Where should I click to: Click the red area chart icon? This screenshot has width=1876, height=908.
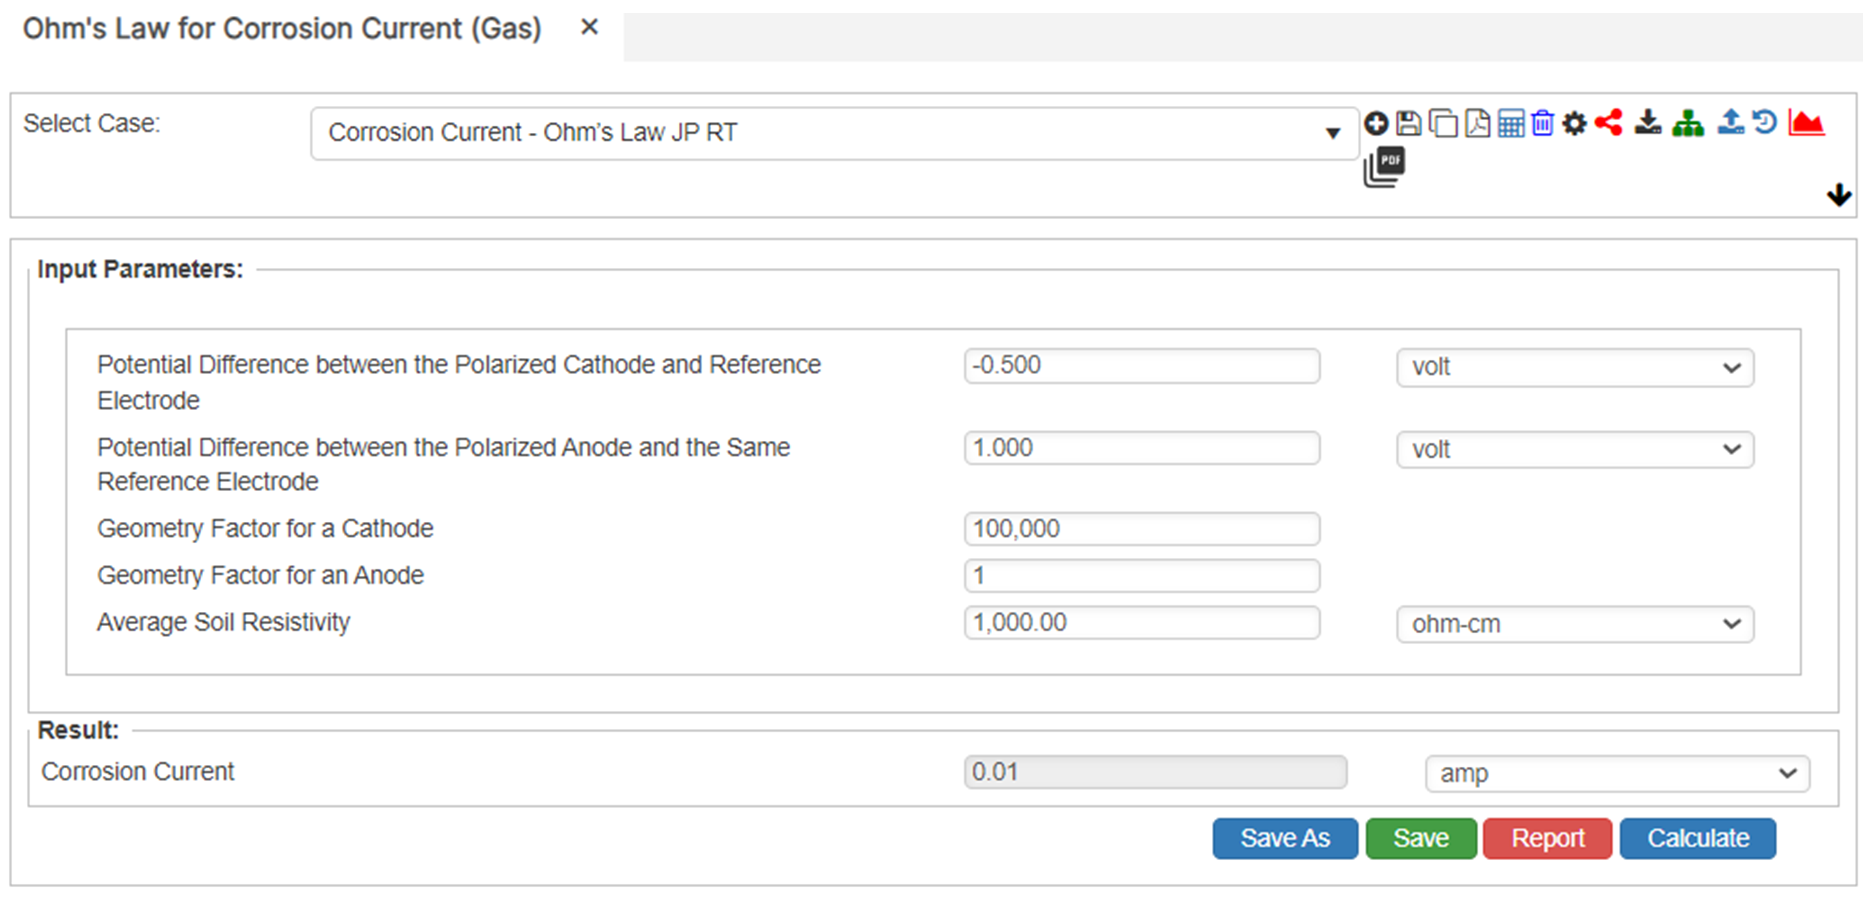coord(1806,123)
